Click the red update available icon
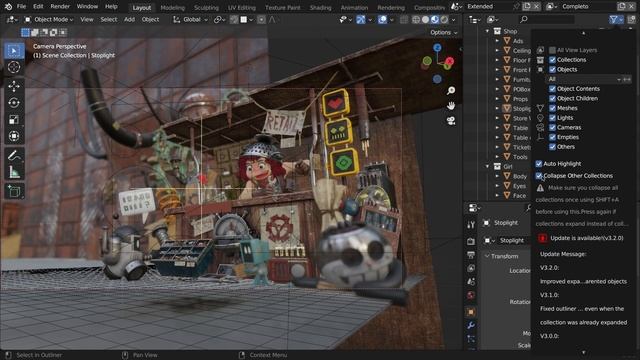 pyautogui.click(x=542, y=238)
